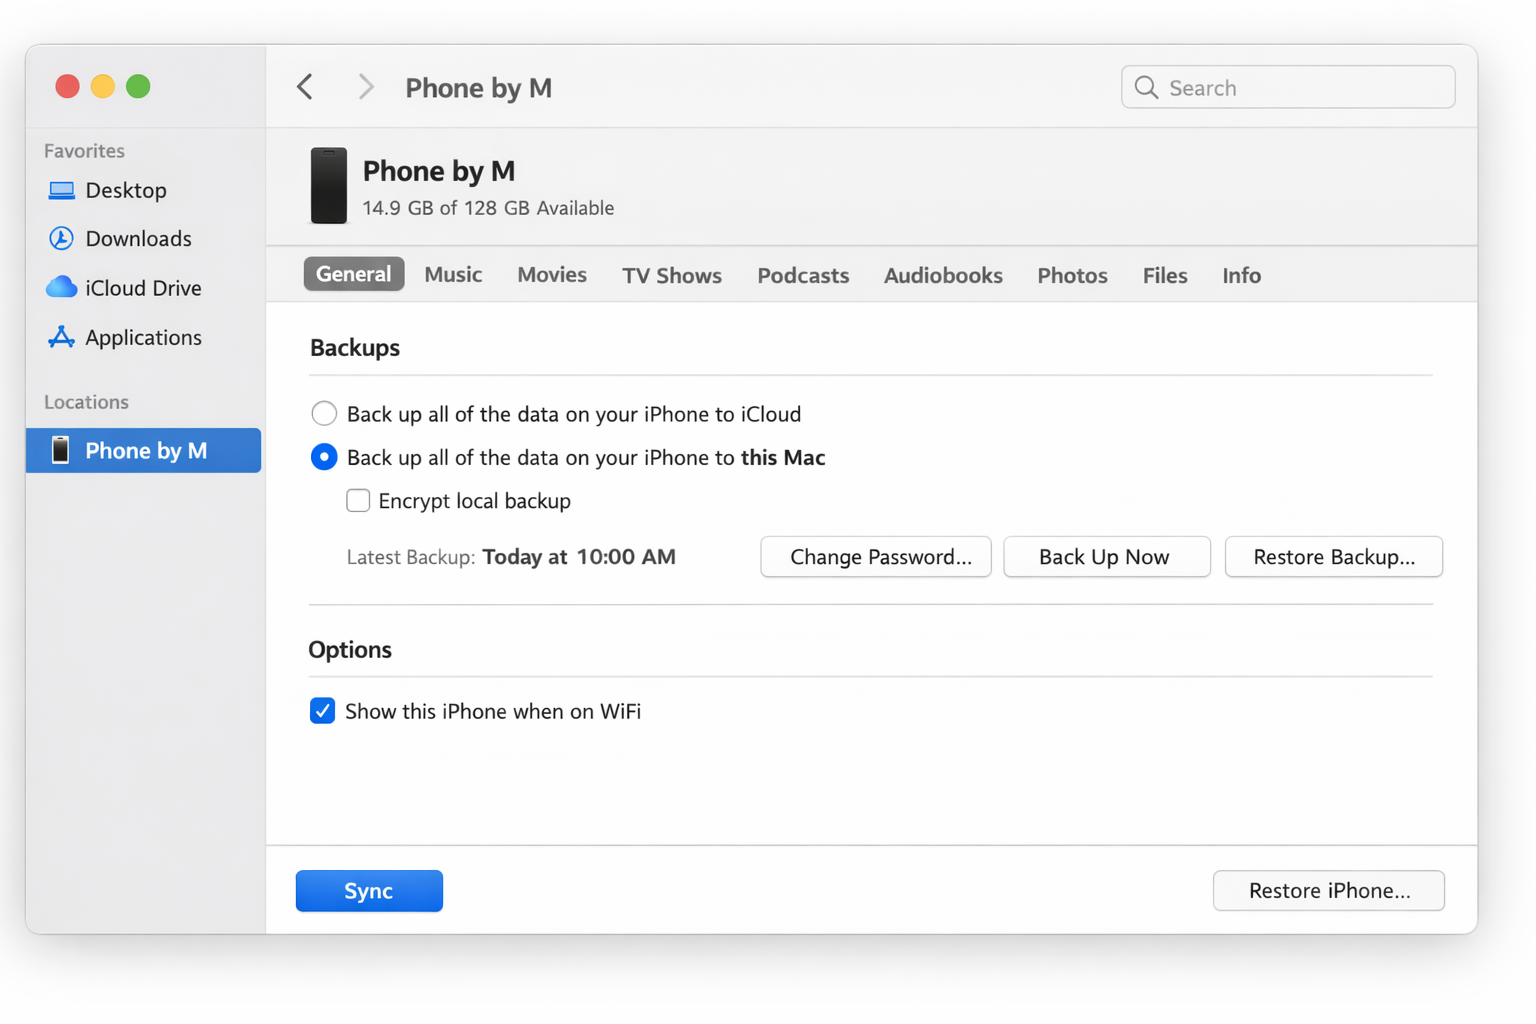Switch to the General tab

click(354, 274)
